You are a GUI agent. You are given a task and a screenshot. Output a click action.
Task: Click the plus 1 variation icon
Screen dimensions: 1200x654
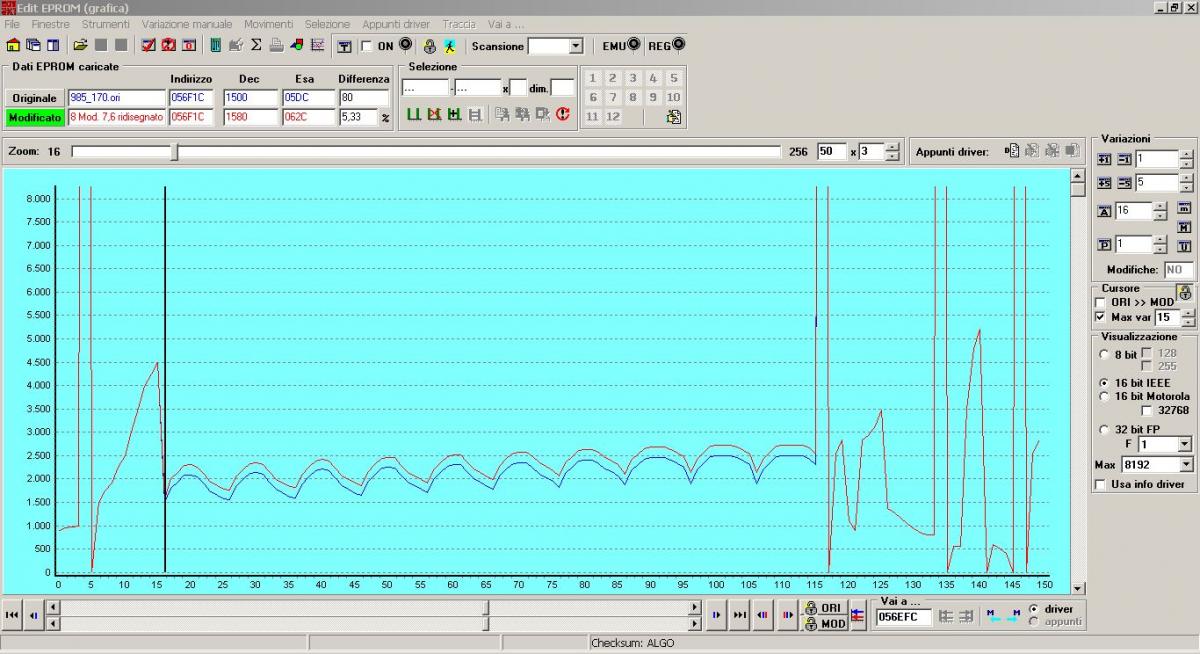pyautogui.click(x=1104, y=159)
